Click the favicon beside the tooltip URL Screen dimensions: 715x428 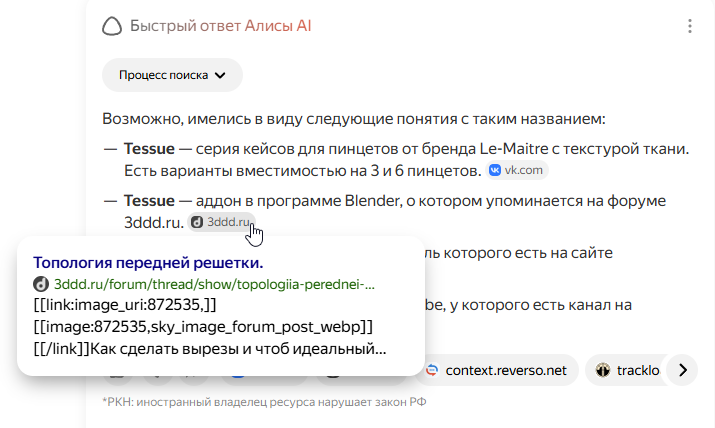tap(41, 285)
